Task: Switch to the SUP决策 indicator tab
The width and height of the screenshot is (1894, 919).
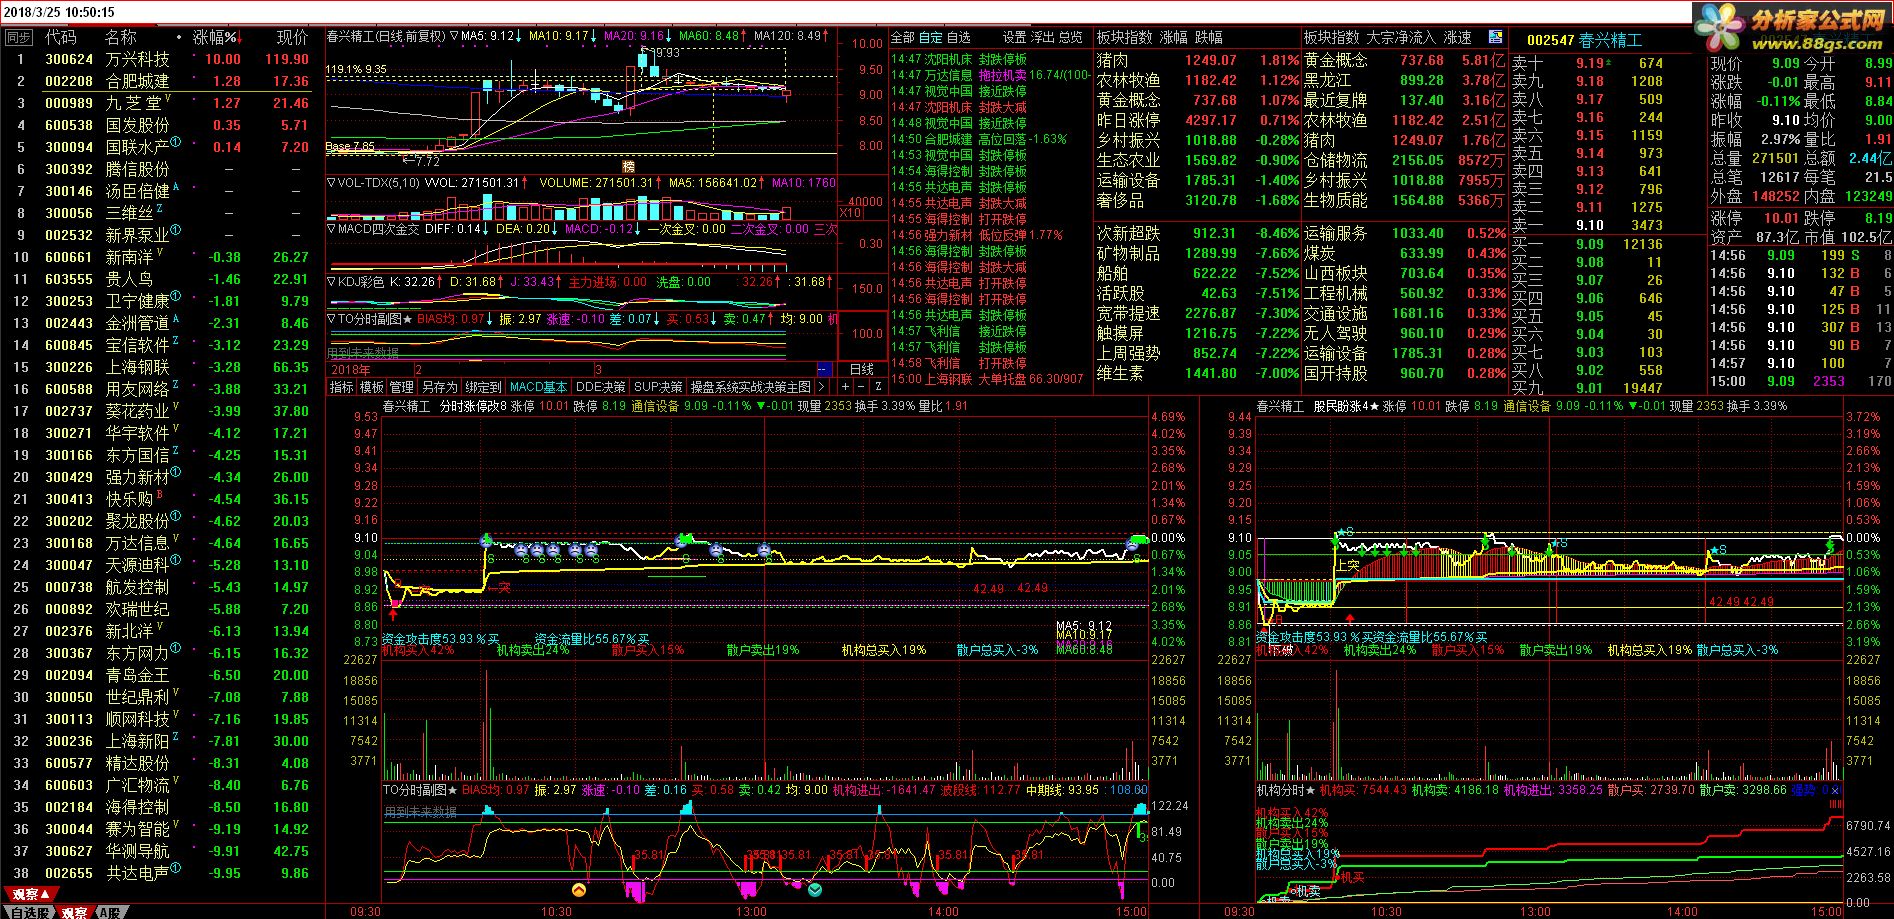Action: pyautogui.click(x=658, y=387)
